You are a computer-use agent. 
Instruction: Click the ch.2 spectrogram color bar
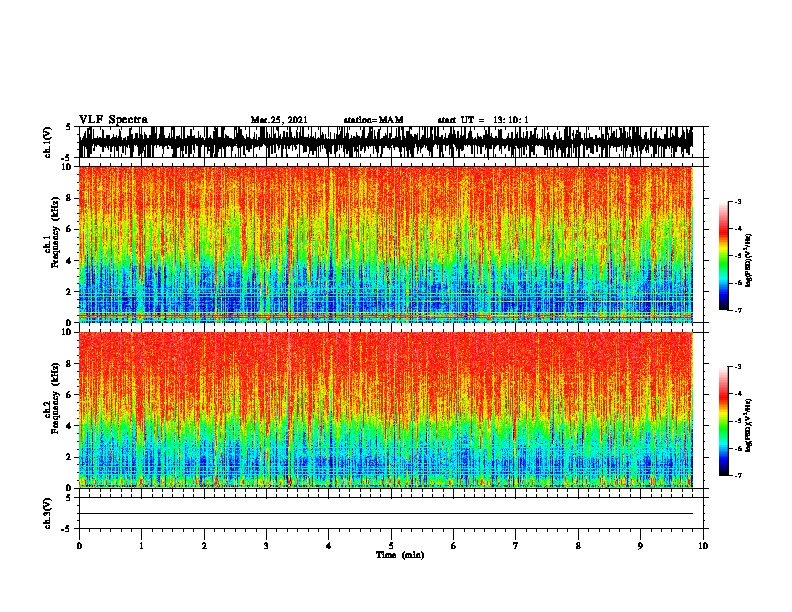[x=724, y=421]
